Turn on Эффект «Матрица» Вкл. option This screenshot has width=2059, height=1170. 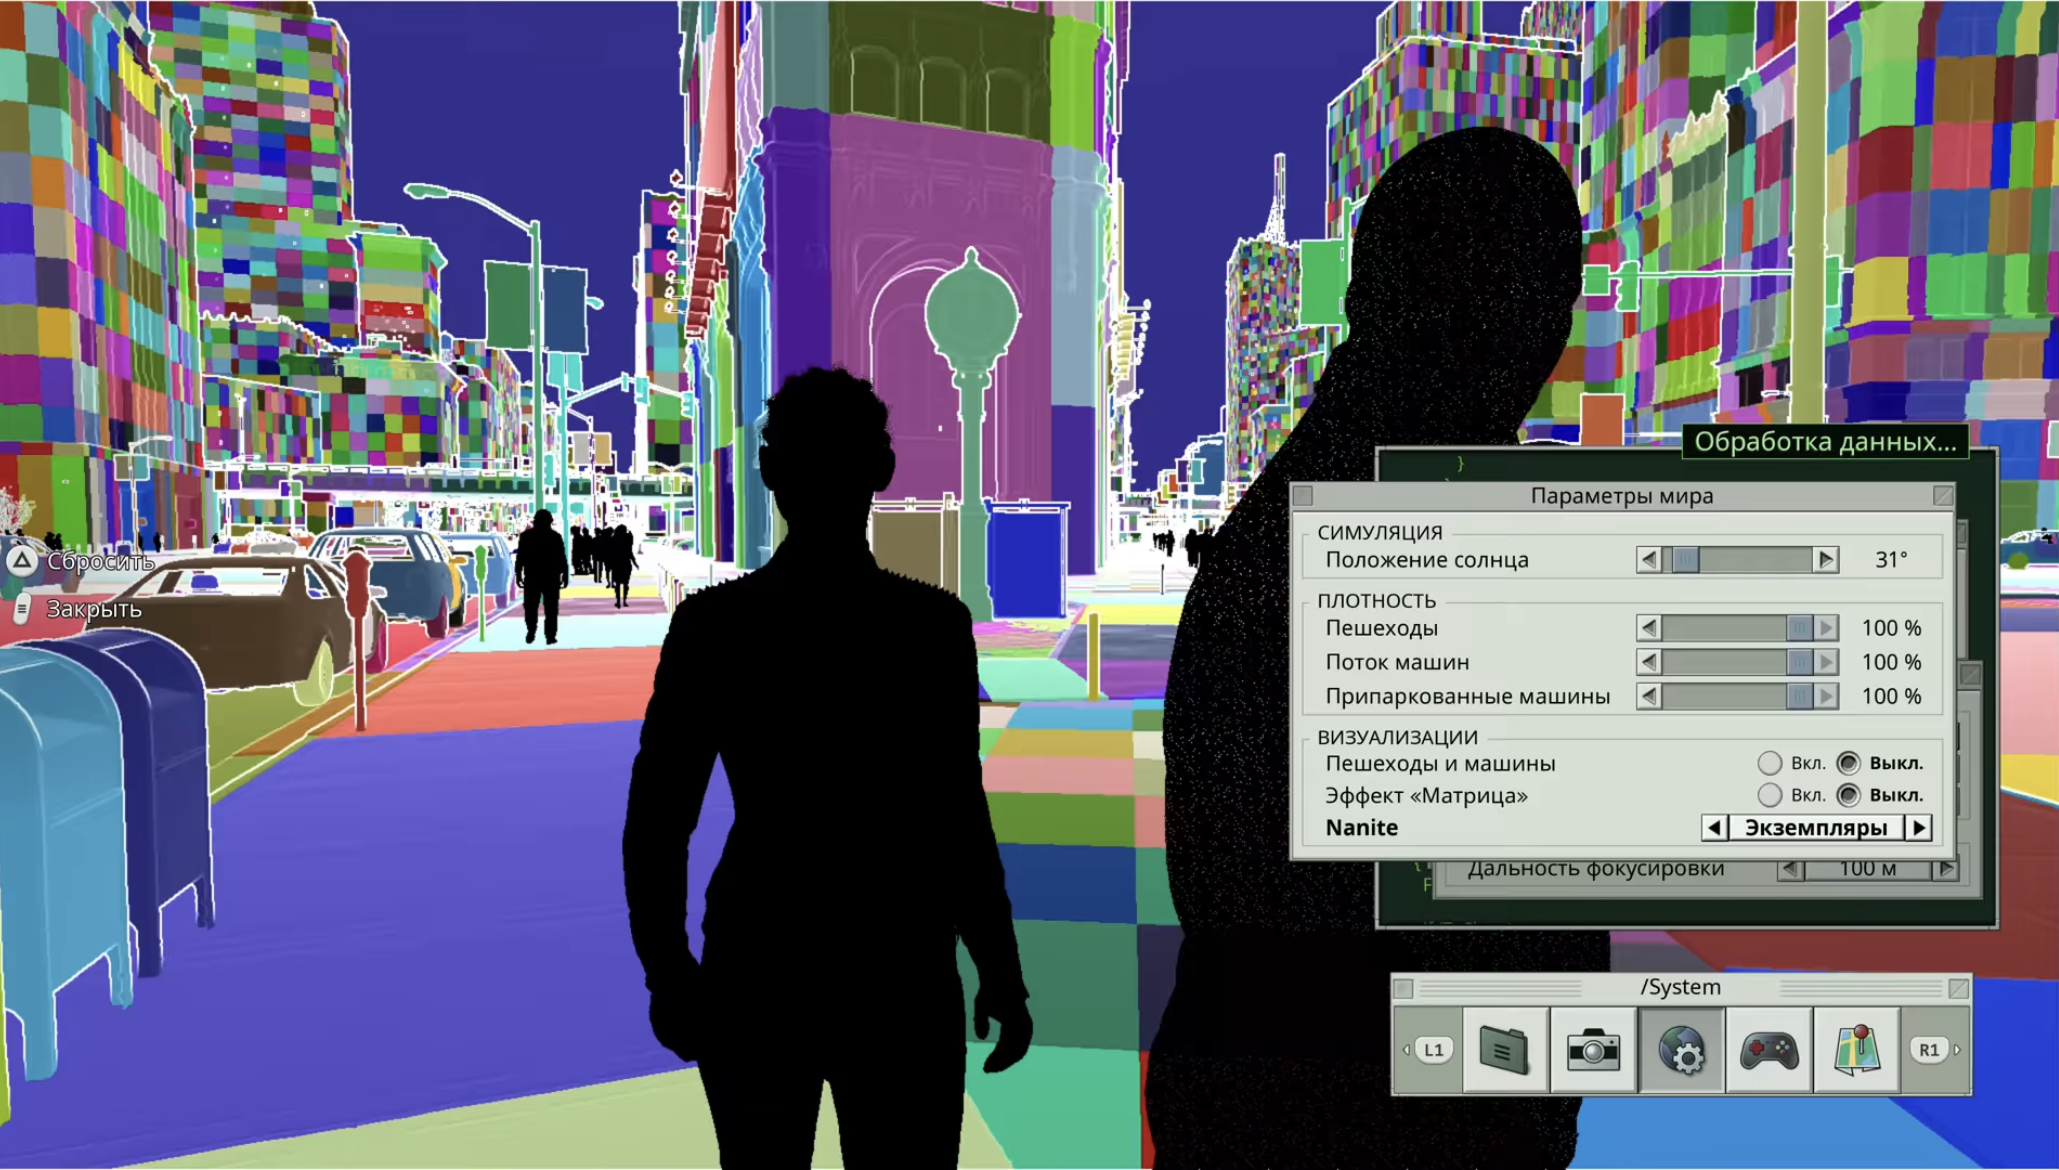1769,795
